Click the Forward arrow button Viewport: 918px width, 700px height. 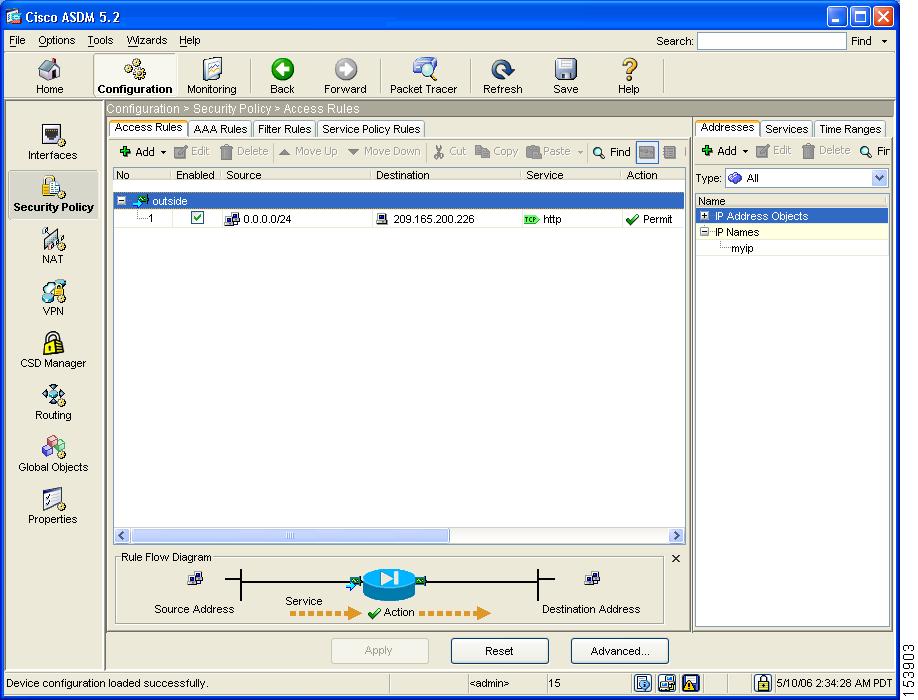click(345, 76)
